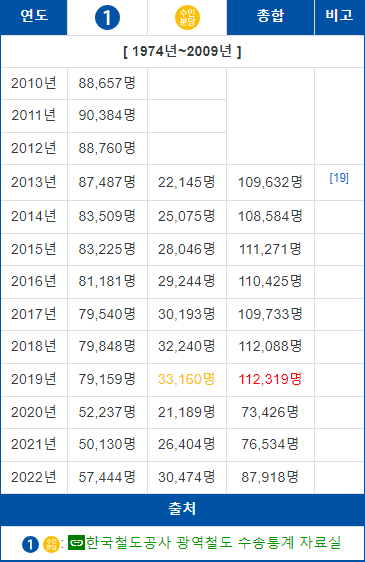Image resolution: width=365 pixels, height=562 pixels.
Task: Click the yellow 수인분당 line icon in the header
Action: 187,18
